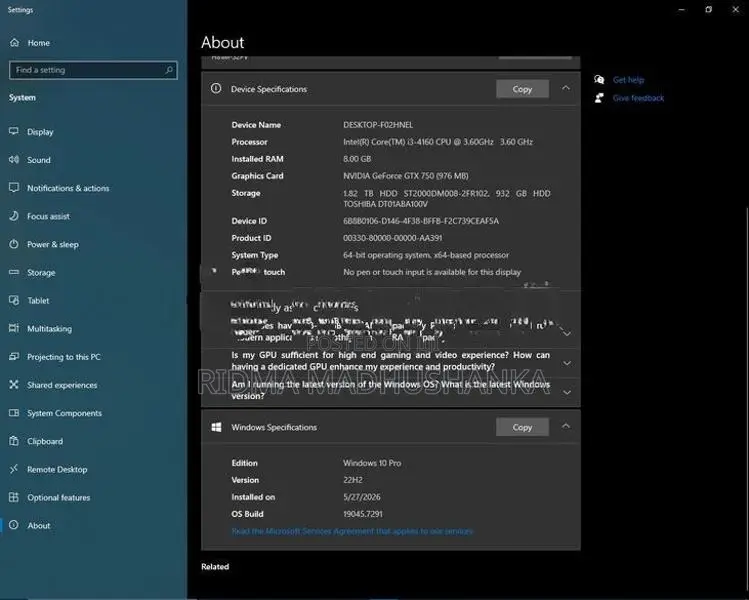Click the Sound speaker icon
The height and width of the screenshot is (600, 749).
click(14, 160)
